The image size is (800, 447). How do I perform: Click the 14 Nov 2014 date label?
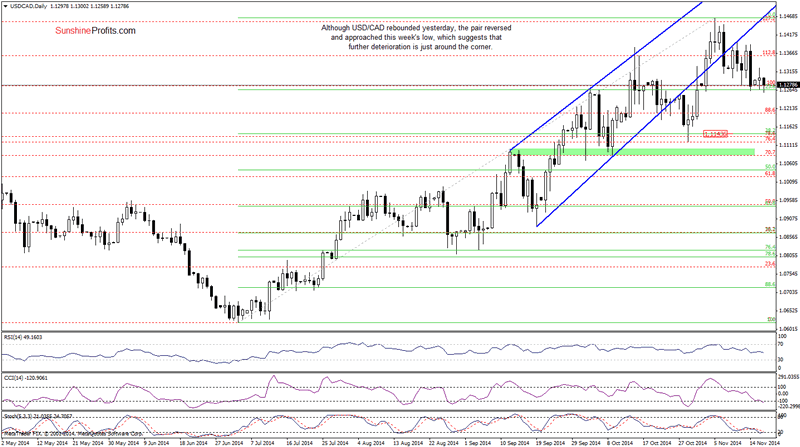tap(764, 443)
